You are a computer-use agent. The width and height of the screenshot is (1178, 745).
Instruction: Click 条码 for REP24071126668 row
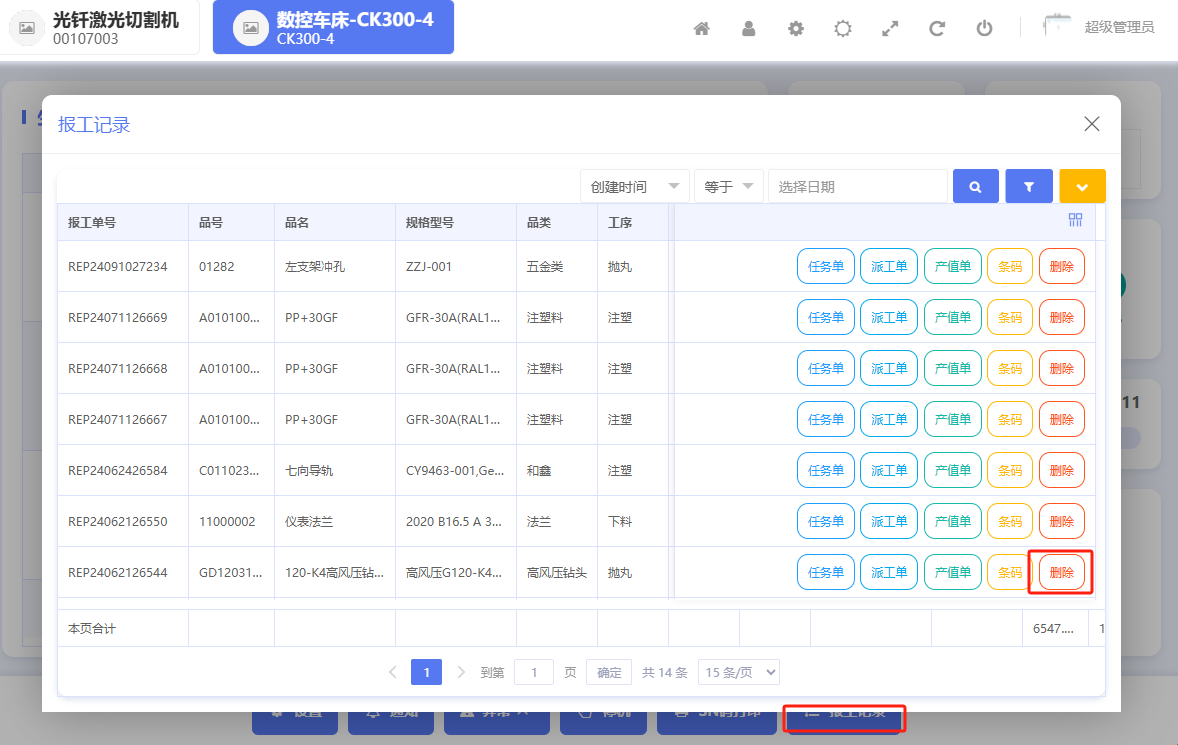coord(1010,368)
